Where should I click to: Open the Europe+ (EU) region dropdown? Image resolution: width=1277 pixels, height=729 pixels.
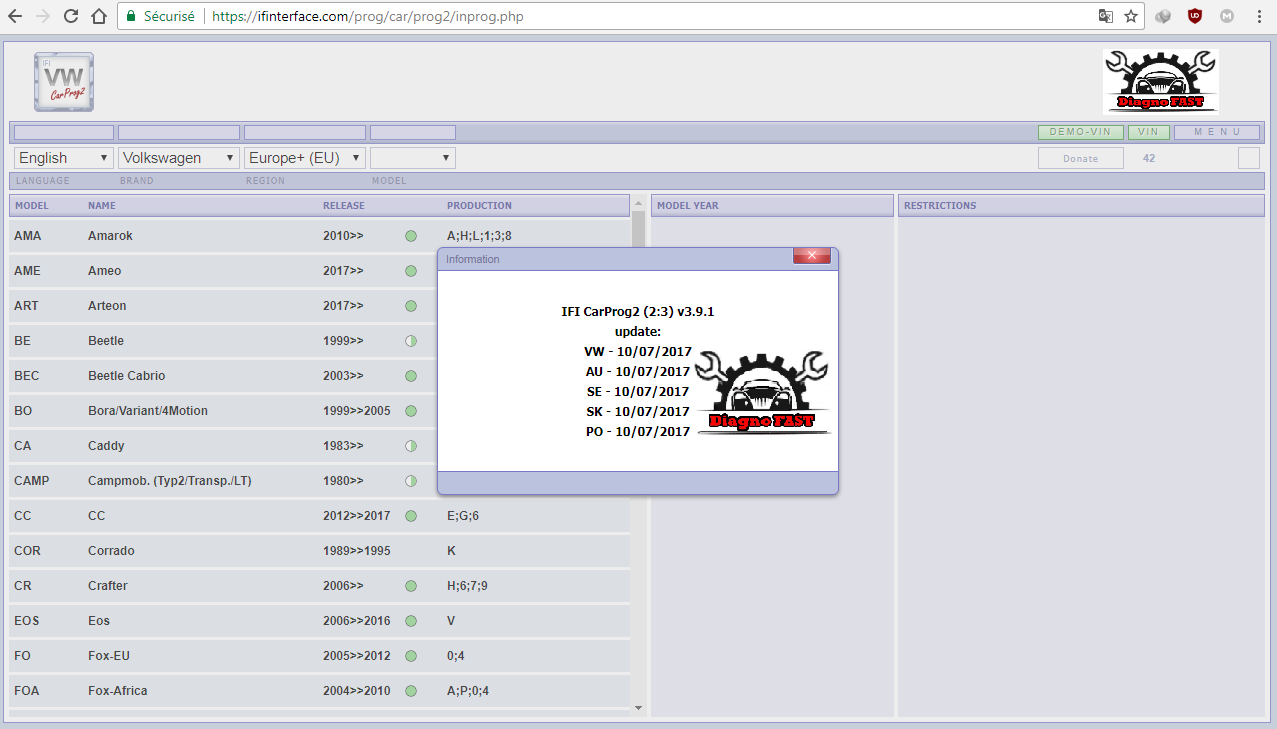click(305, 158)
